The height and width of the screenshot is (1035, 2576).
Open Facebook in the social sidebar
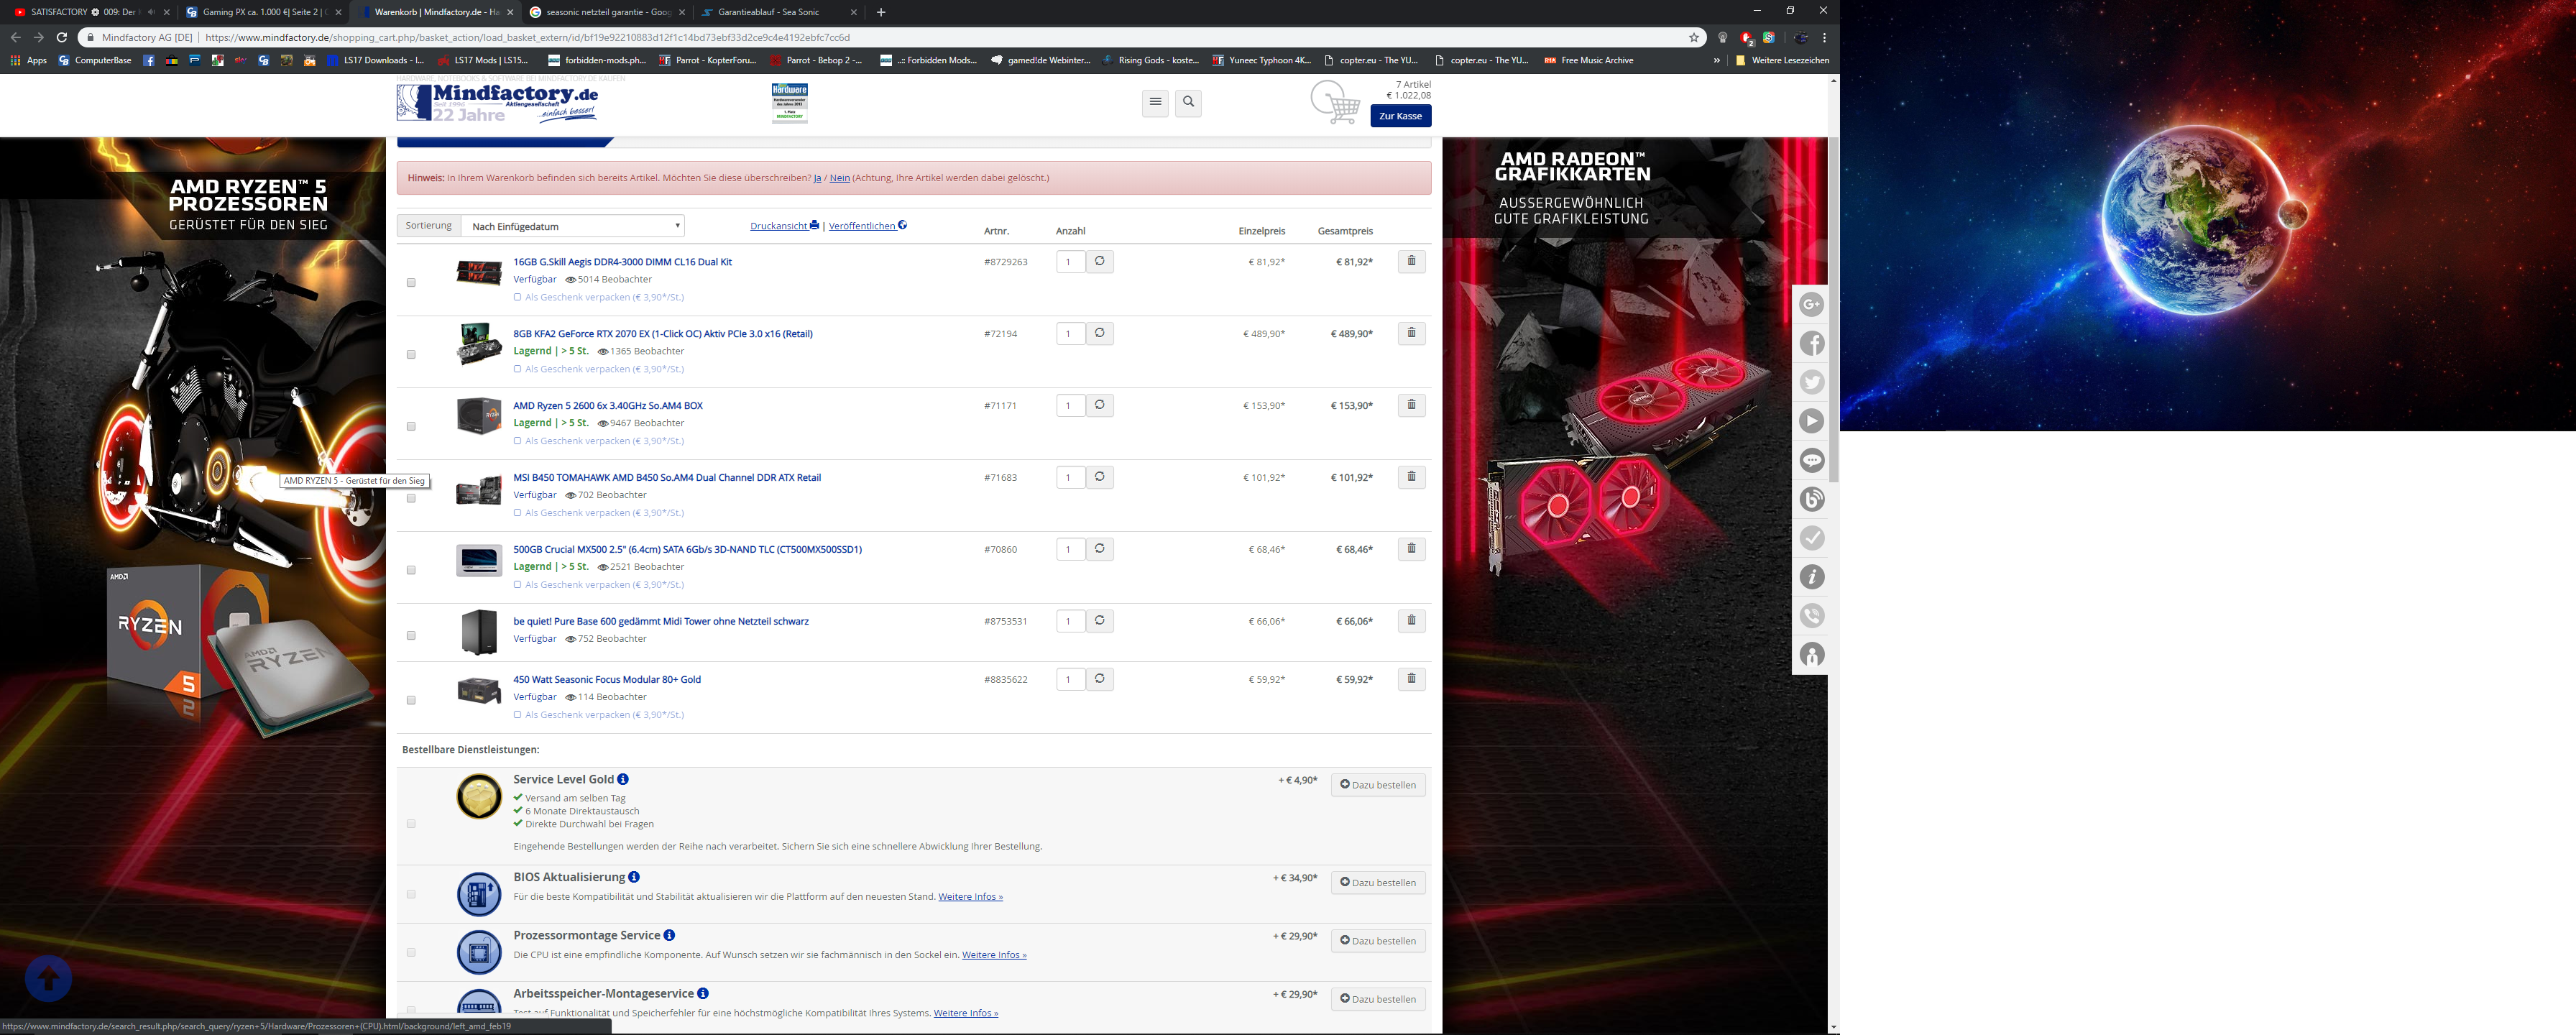click(x=1811, y=343)
